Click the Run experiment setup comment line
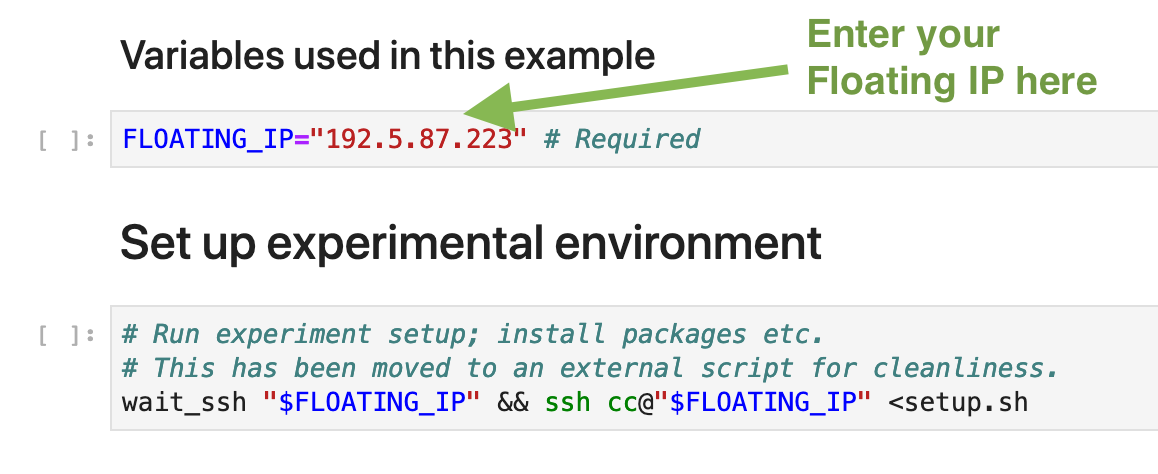The width and height of the screenshot is (1158, 474). pyautogui.click(x=472, y=334)
